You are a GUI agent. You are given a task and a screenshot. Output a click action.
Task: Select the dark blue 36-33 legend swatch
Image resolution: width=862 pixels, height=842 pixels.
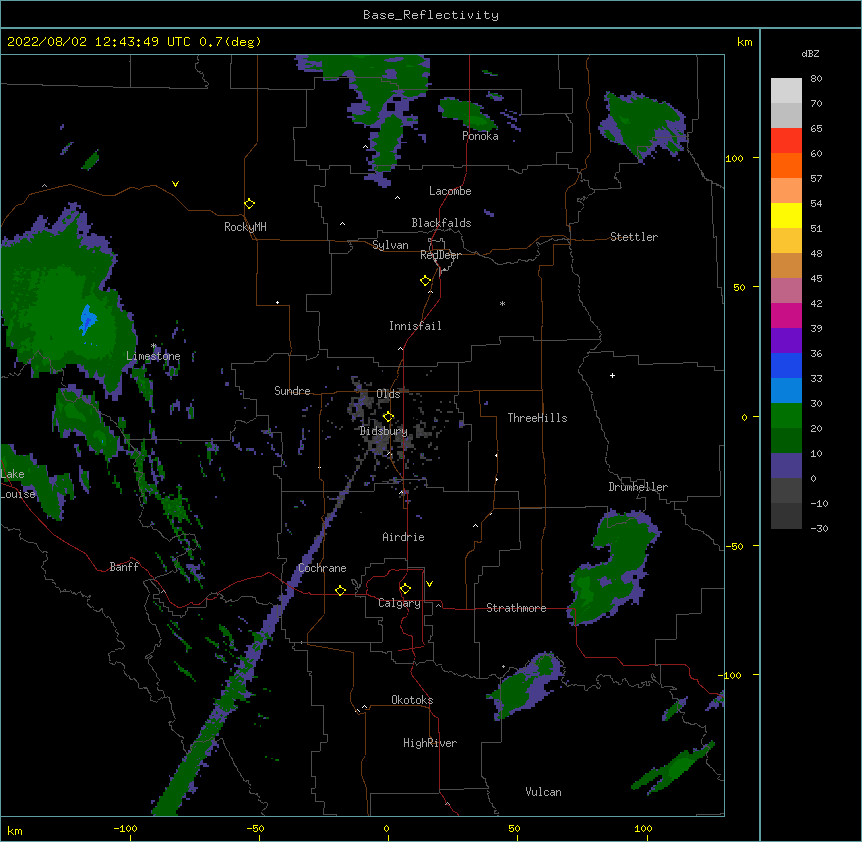coord(786,365)
